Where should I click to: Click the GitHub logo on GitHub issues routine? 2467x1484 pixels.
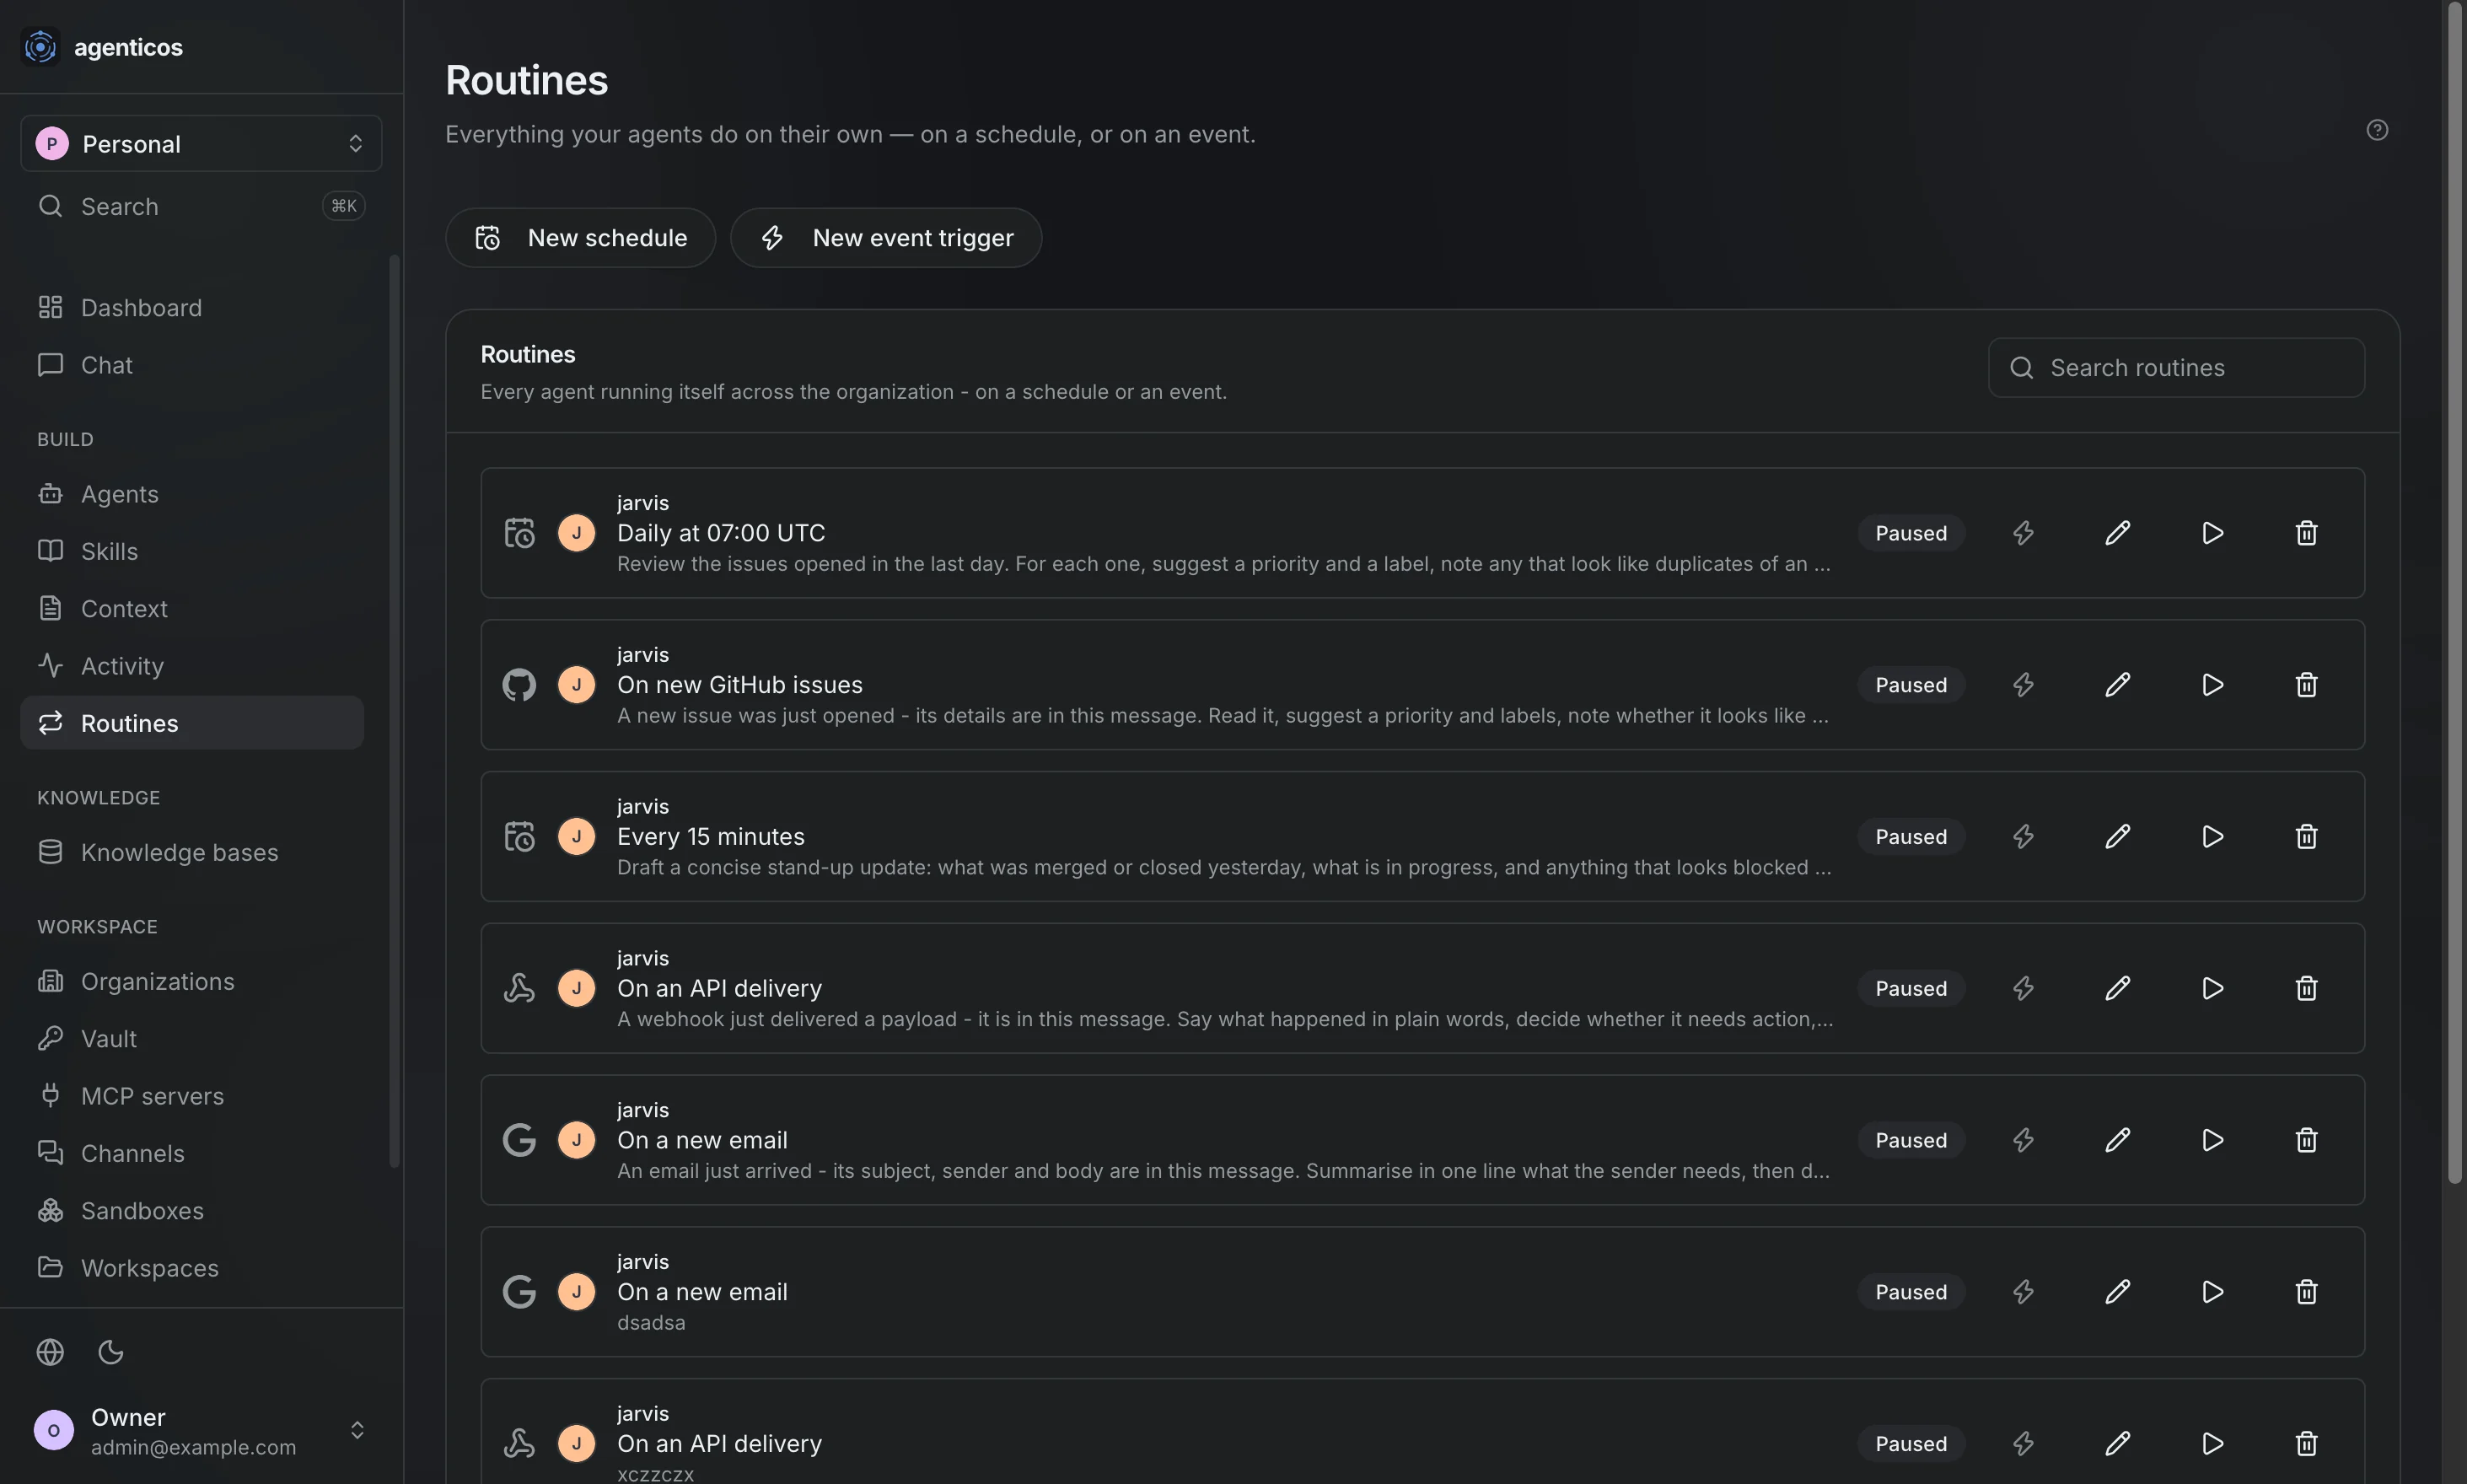[519, 685]
